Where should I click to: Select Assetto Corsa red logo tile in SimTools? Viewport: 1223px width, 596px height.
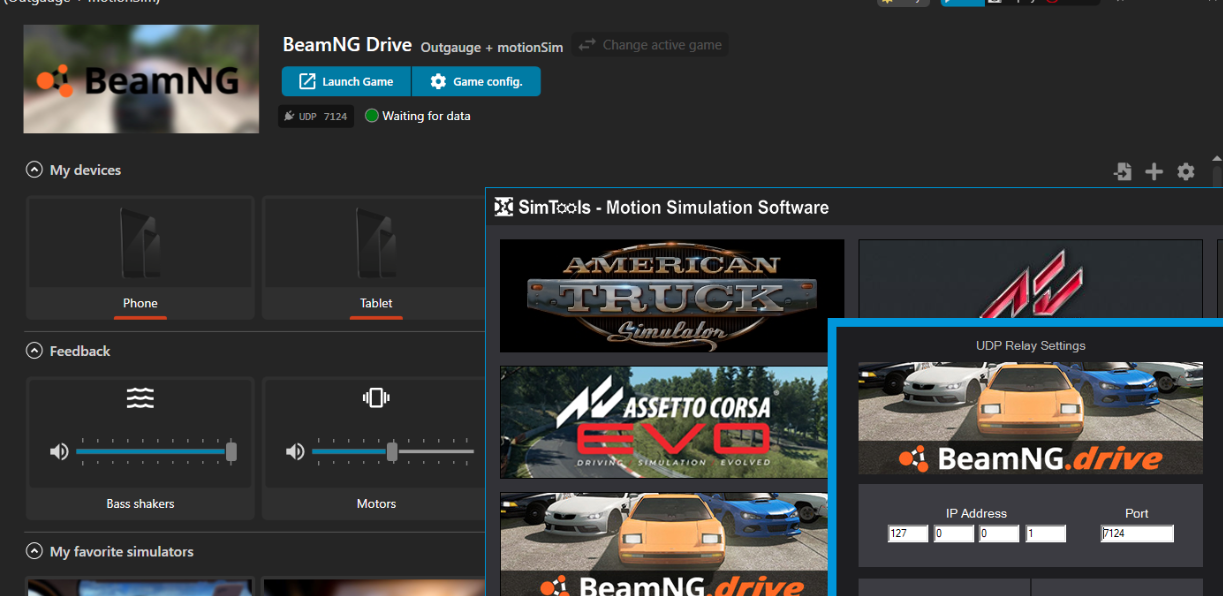(x=1030, y=279)
